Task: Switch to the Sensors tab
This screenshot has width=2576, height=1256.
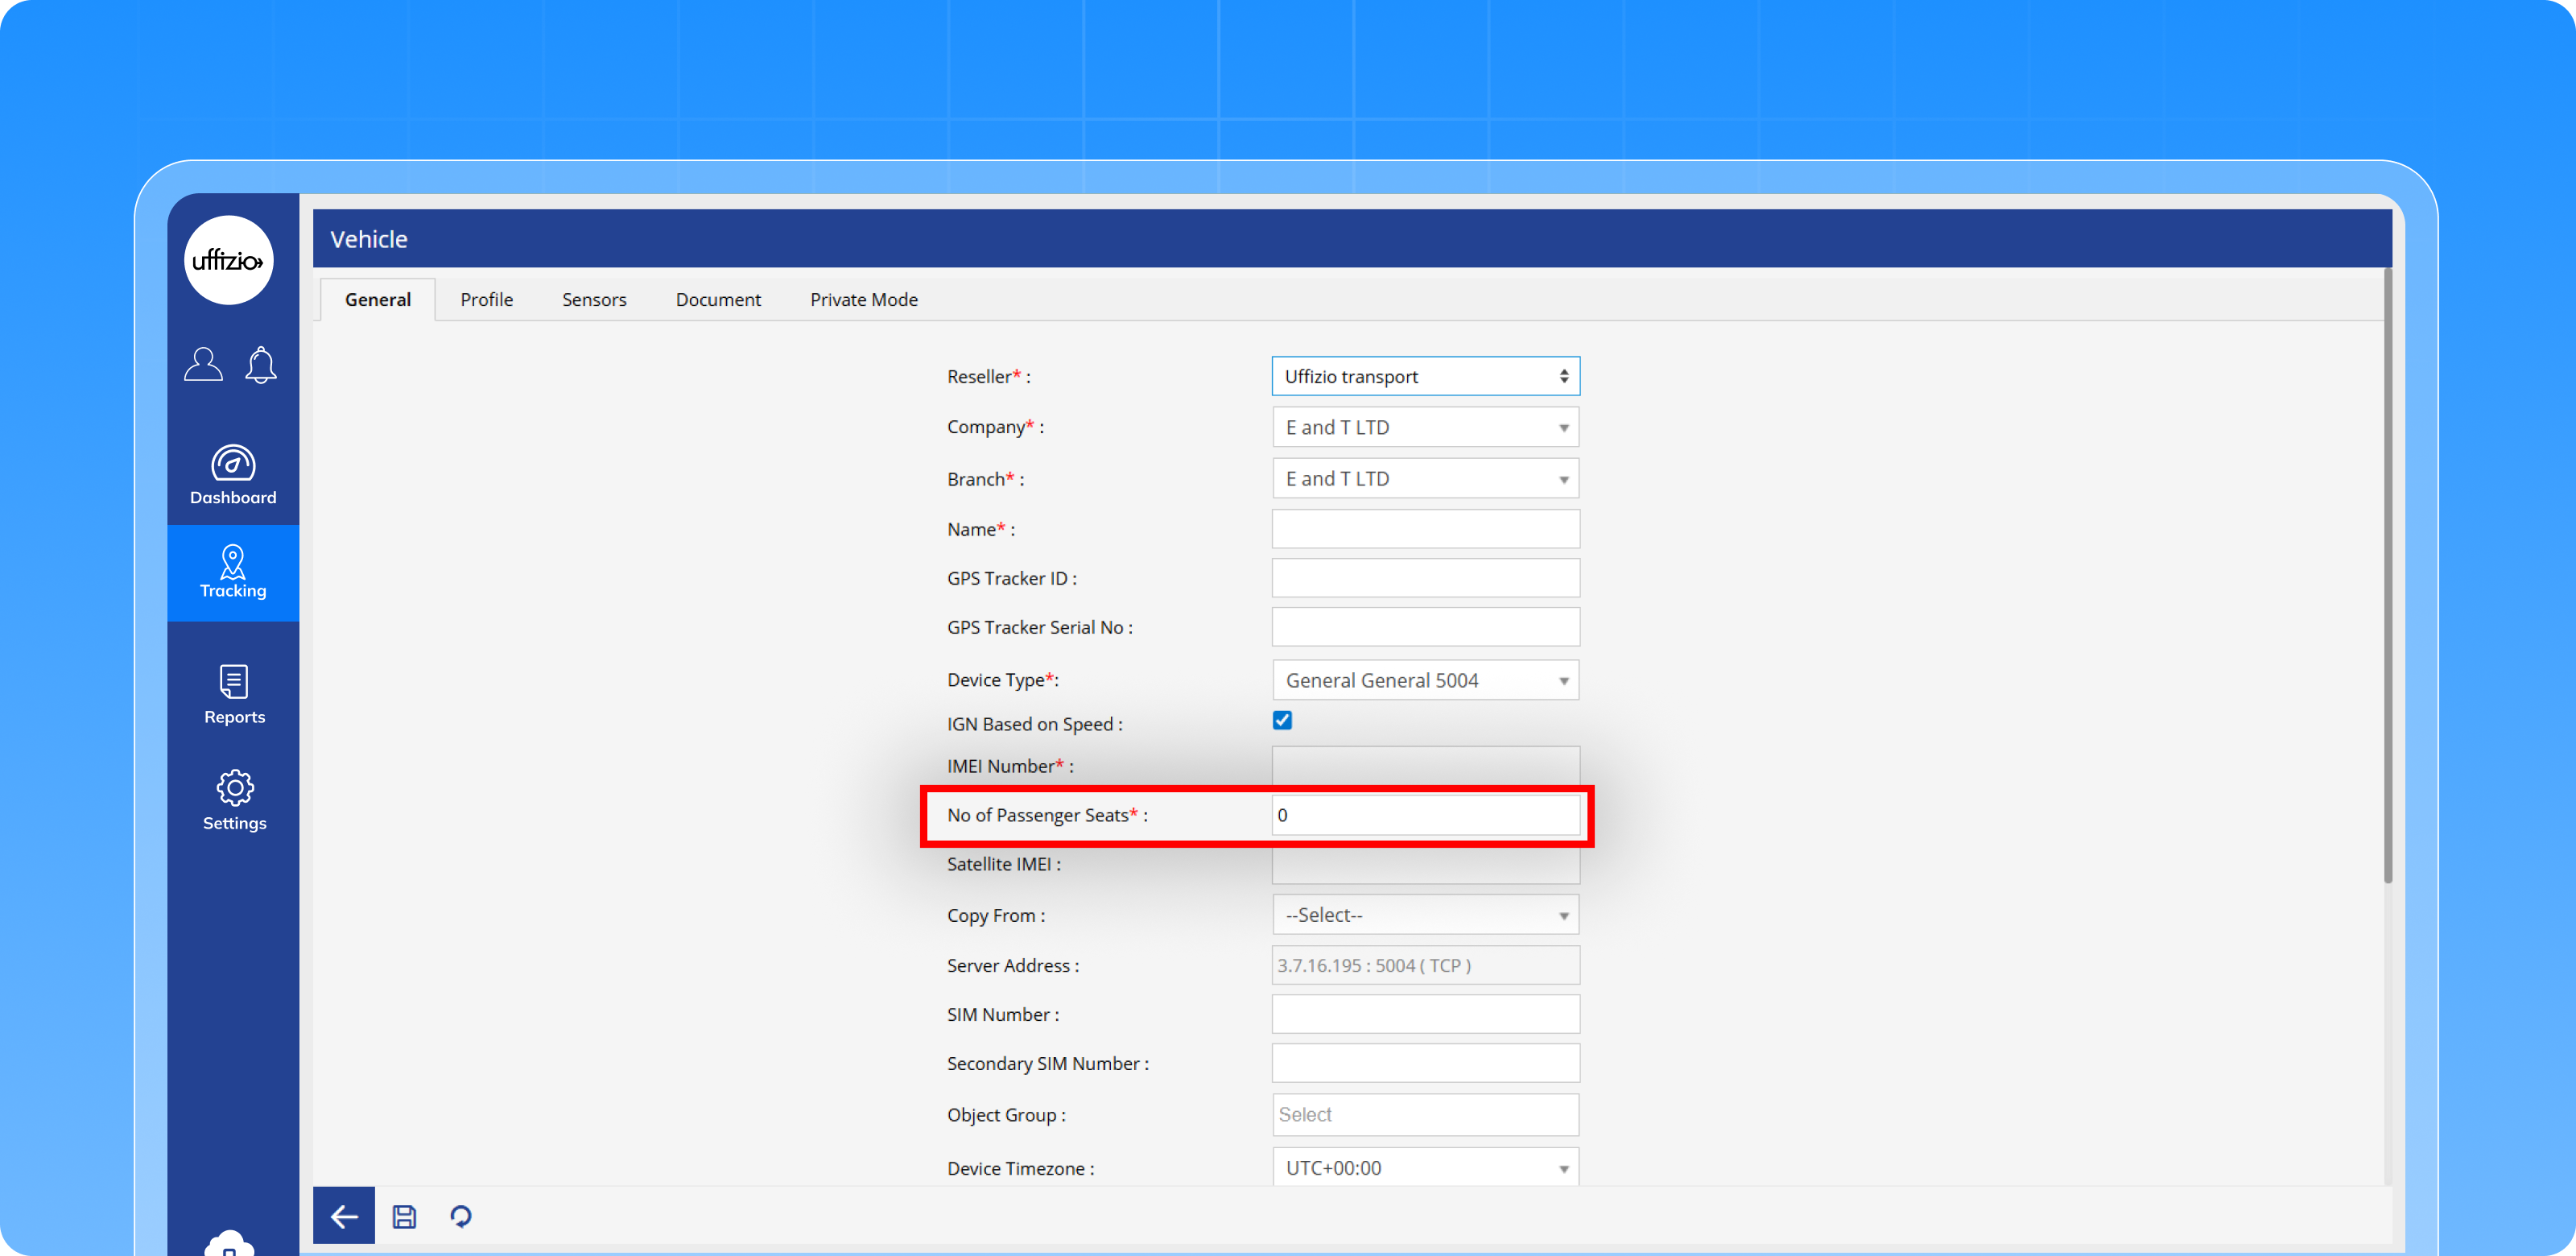Action: (x=594, y=299)
